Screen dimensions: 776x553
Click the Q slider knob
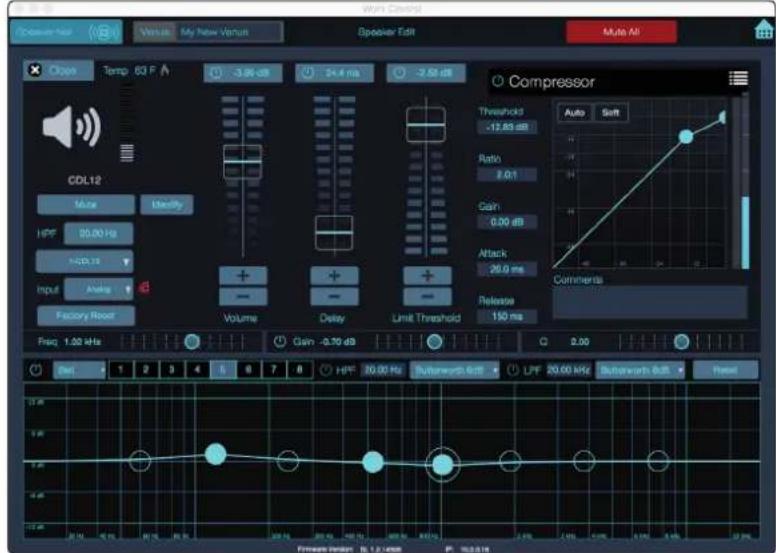(681, 342)
